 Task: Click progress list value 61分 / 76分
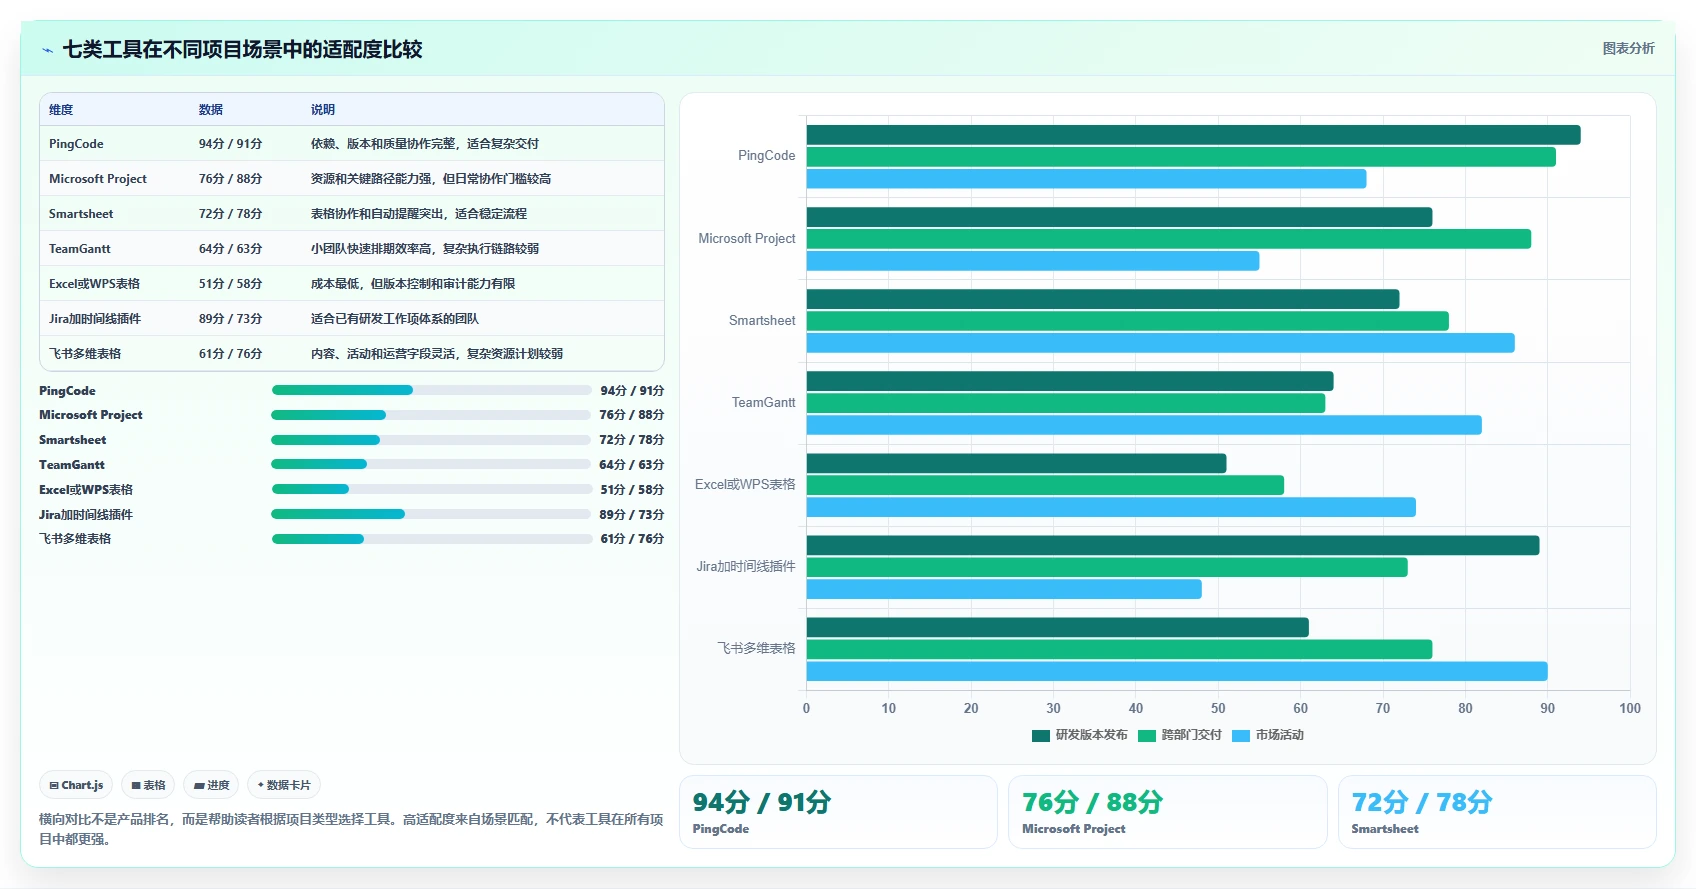[x=632, y=539]
